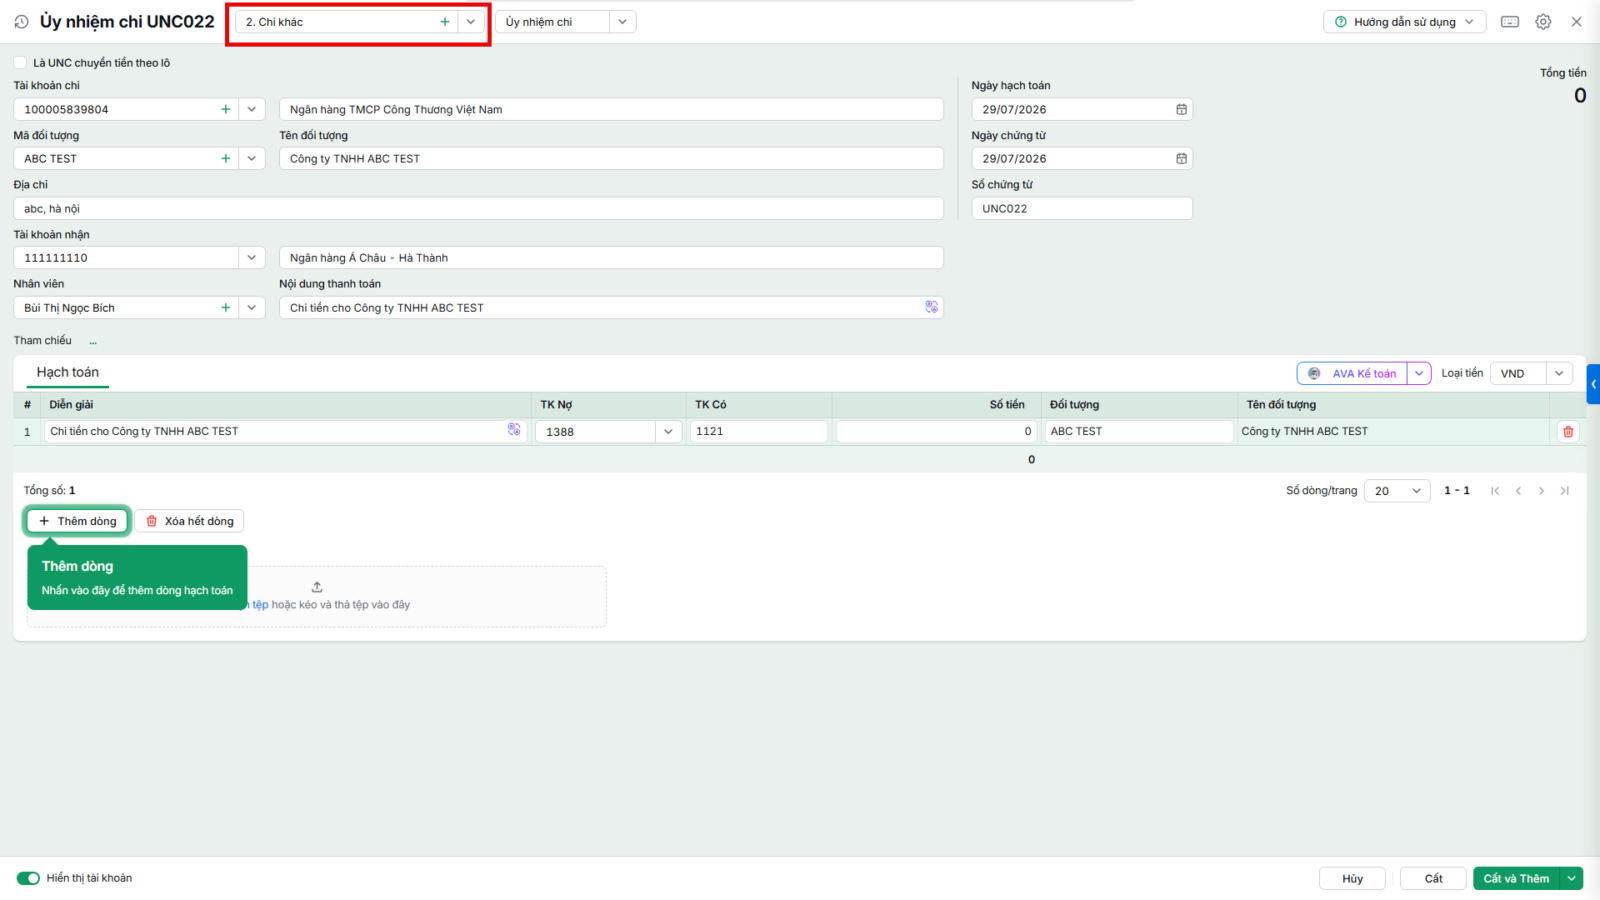
Task: Open calendar for Ngày hạch toán
Action: (x=1181, y=110)
